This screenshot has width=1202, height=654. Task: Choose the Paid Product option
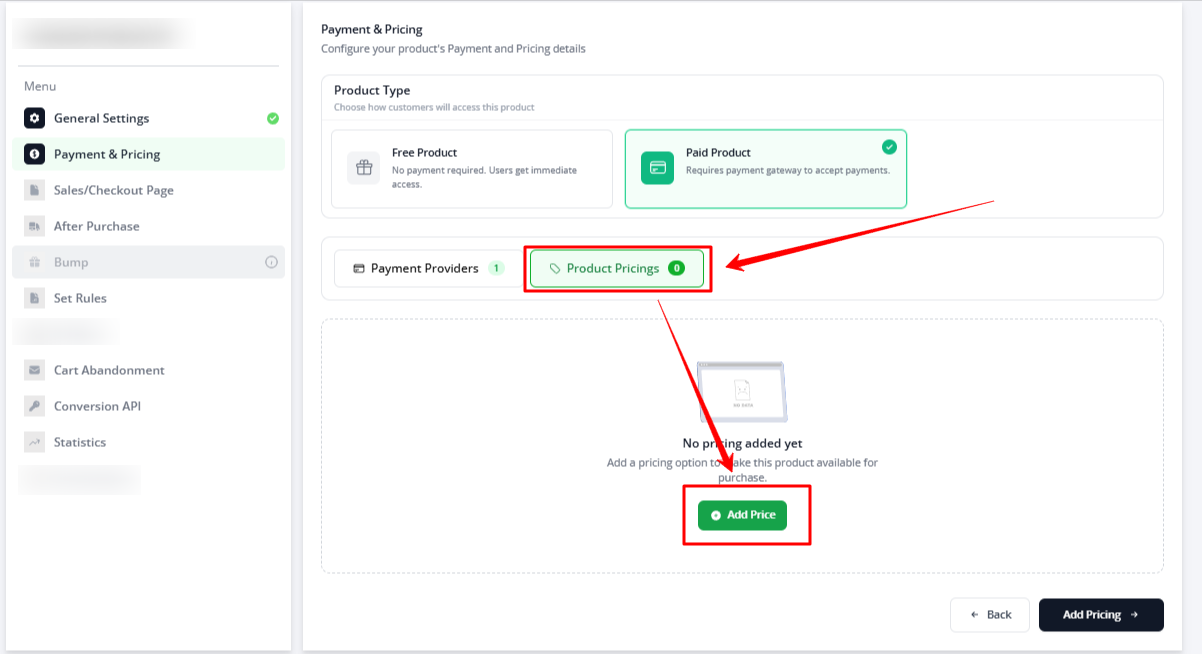click(766, 169)
